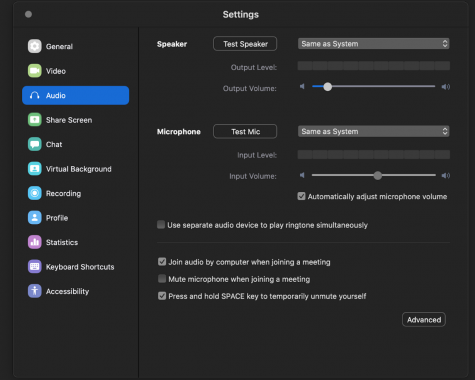Click the low volume icon beside Output Volume
Image resolution: width=475 pixels, height=380 pixels.
click(302, 87)
